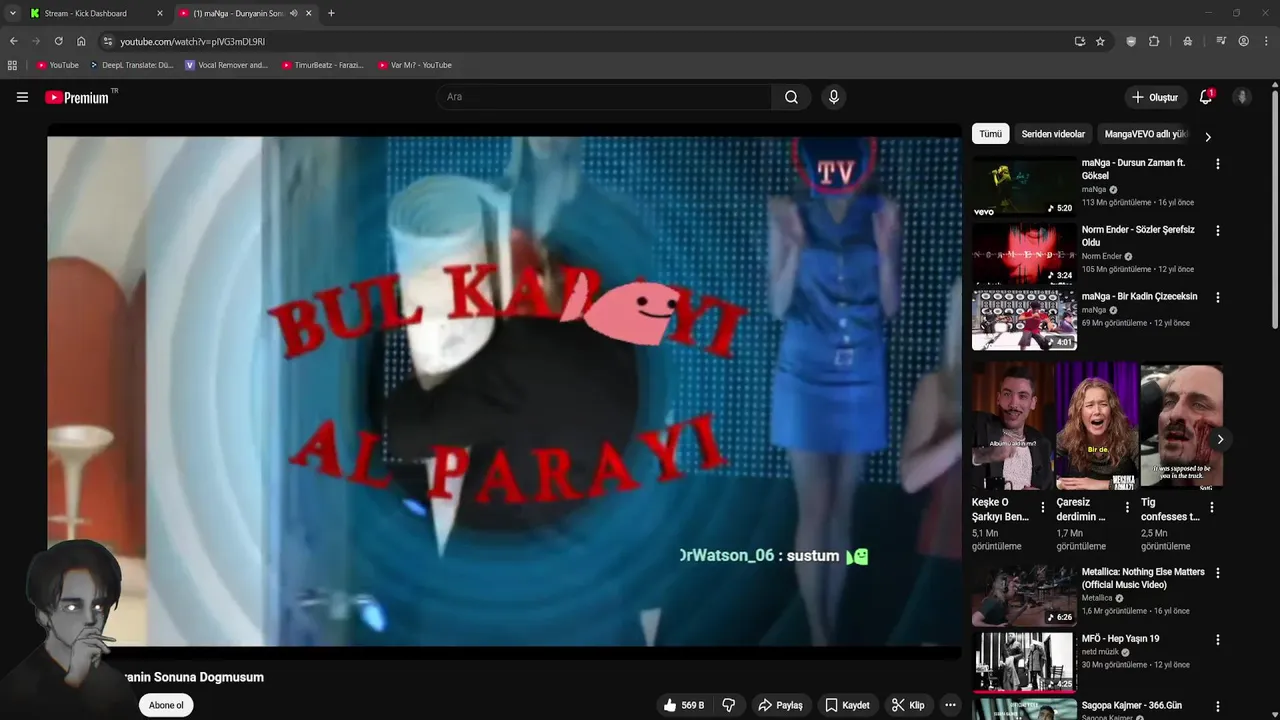Open the apps grid in bookmarks bar
This screenshot has width=1280, height=720.
click(12, 65)
